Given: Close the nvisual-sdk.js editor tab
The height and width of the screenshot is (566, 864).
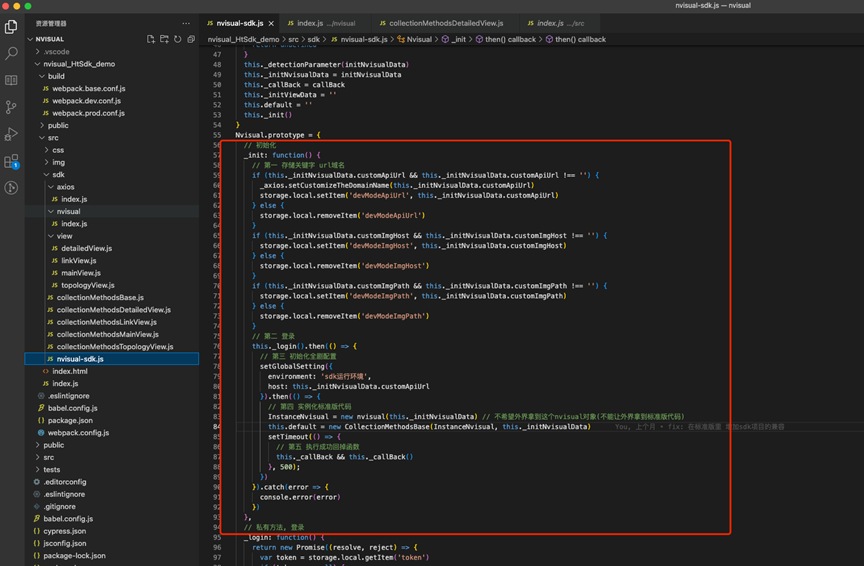Looking at the screenshot, I should point(271,23).
